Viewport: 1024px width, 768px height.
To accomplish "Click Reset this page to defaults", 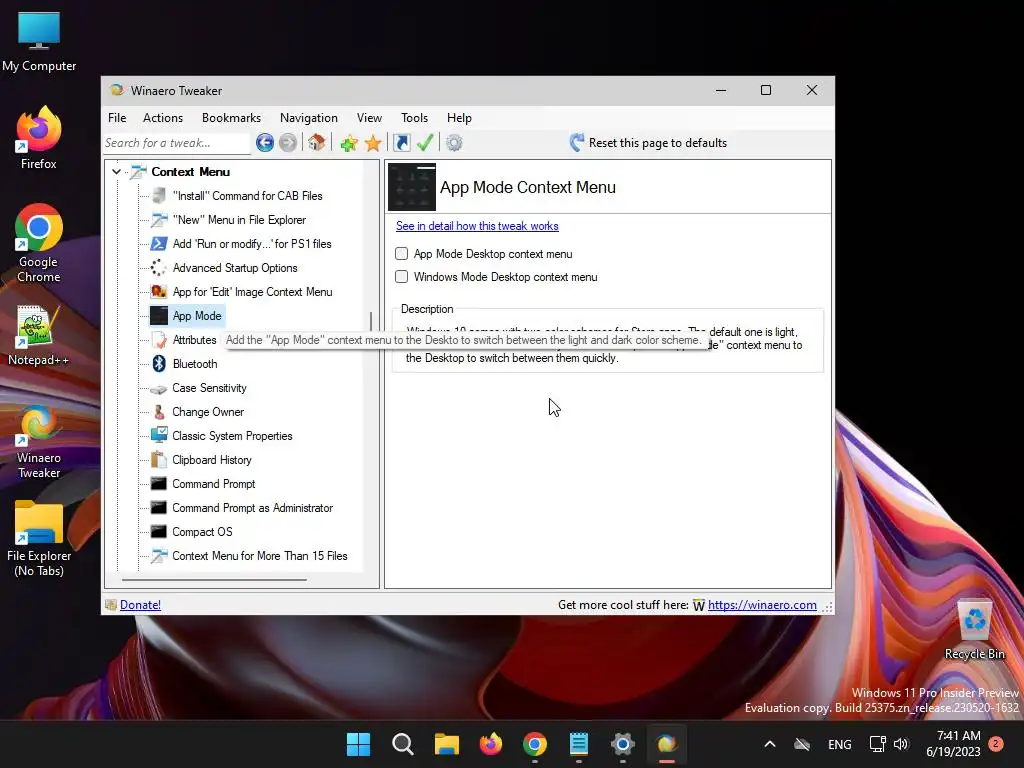I will coord(648,142).
